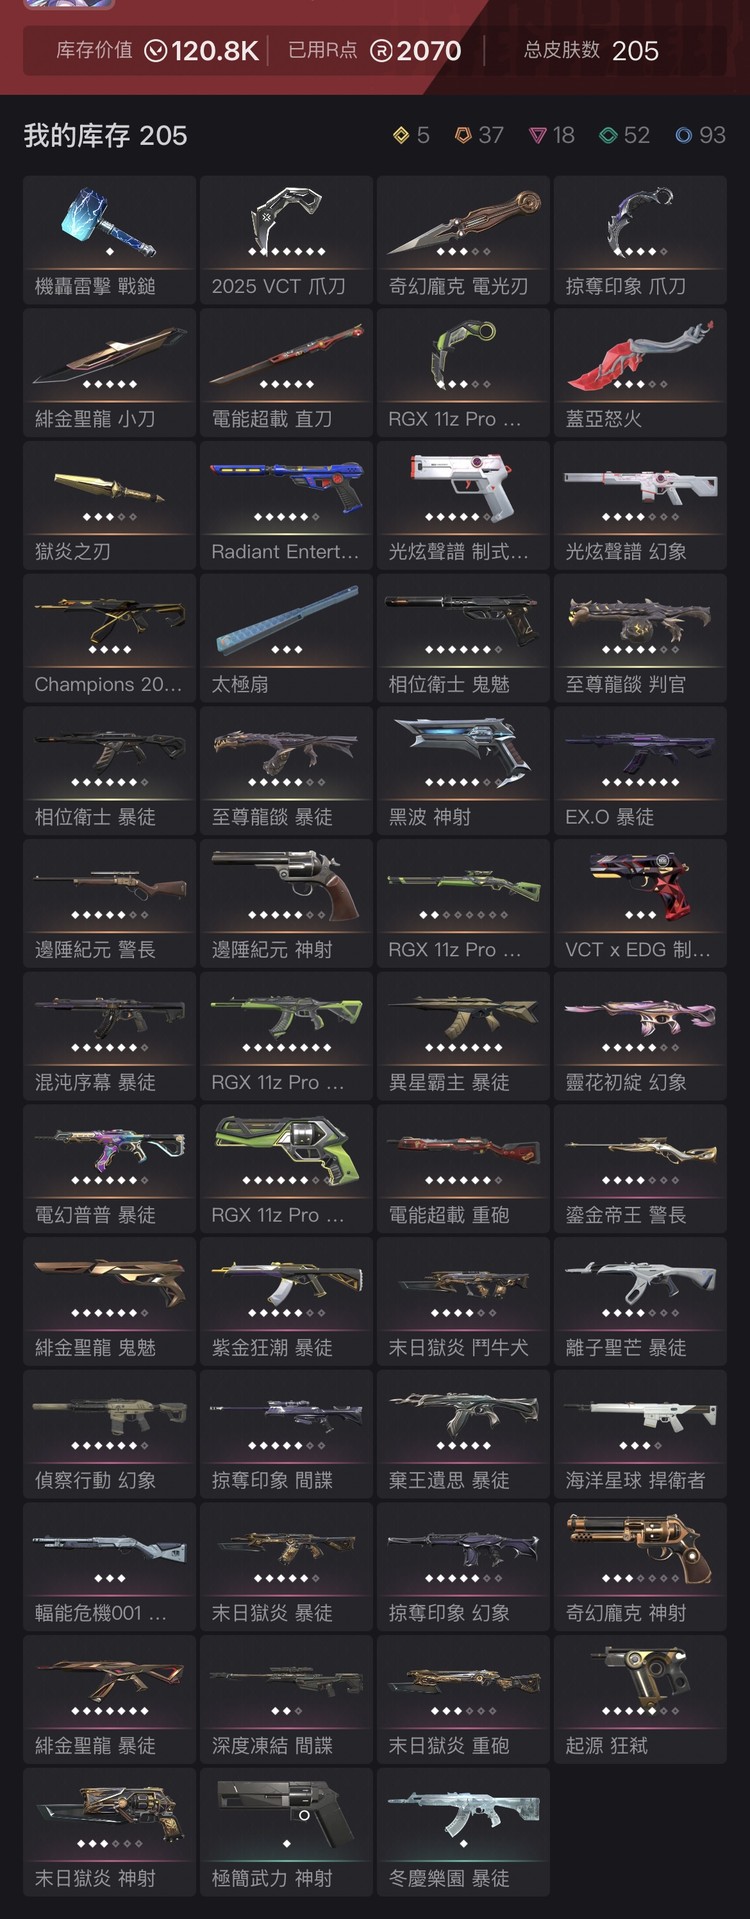Select the 冬慶樂園 暴徒 skin card
Viewport: 750px width, 1919px height.
tap(464, 1832)
